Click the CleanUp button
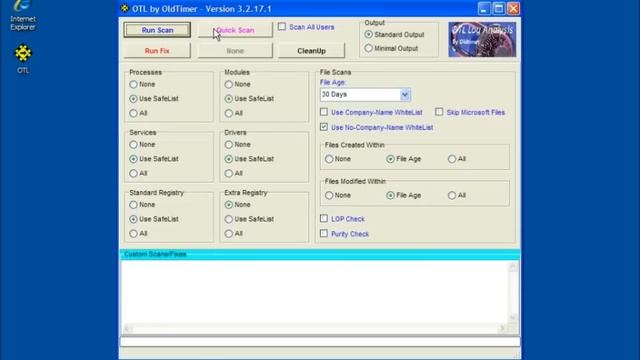 click(x=311, y=51)
